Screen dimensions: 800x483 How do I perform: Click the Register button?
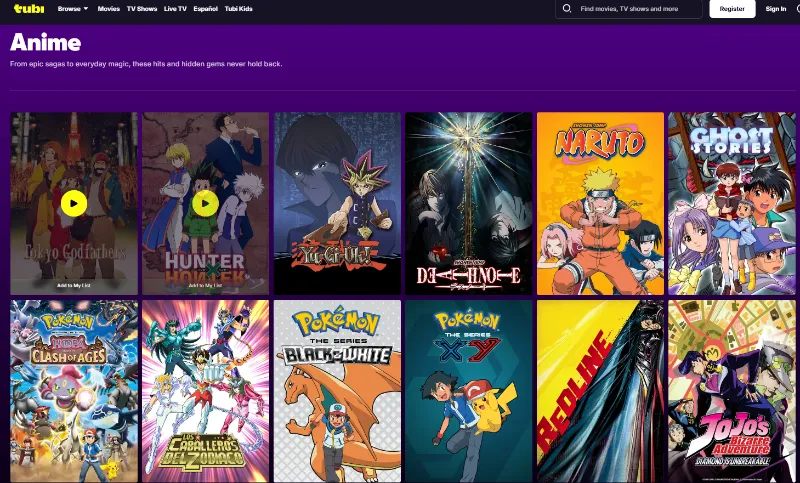(732, 8)
